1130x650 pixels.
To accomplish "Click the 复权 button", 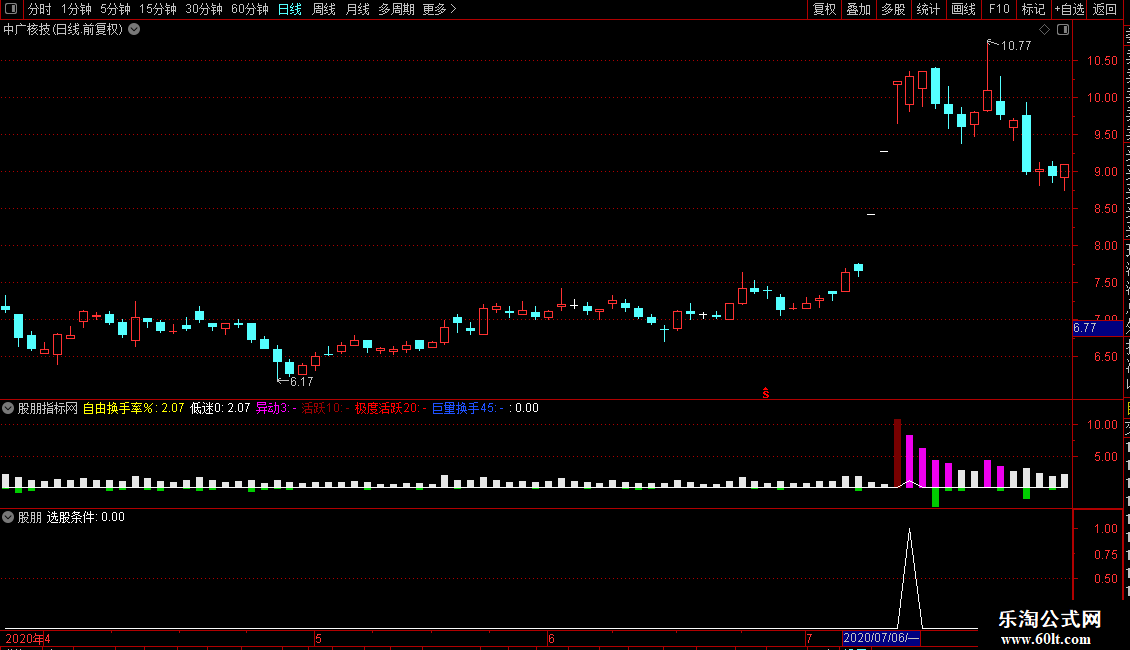I will [824, 9].
